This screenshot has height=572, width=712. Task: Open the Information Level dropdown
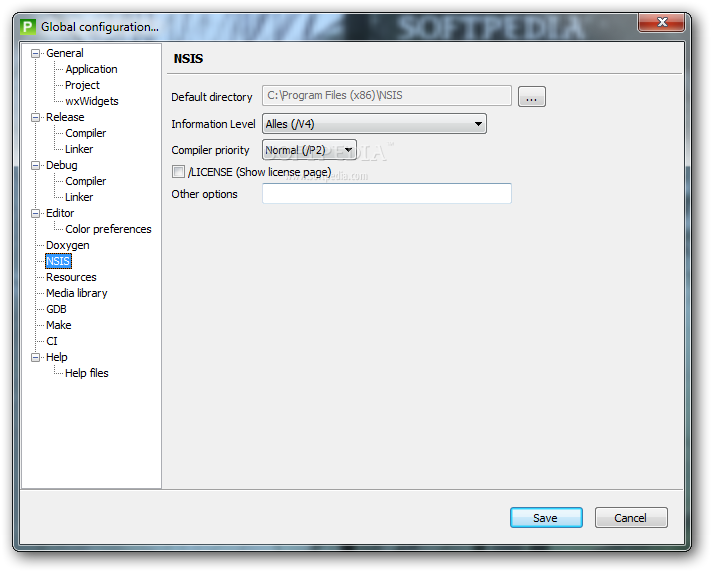coord(374,124)
